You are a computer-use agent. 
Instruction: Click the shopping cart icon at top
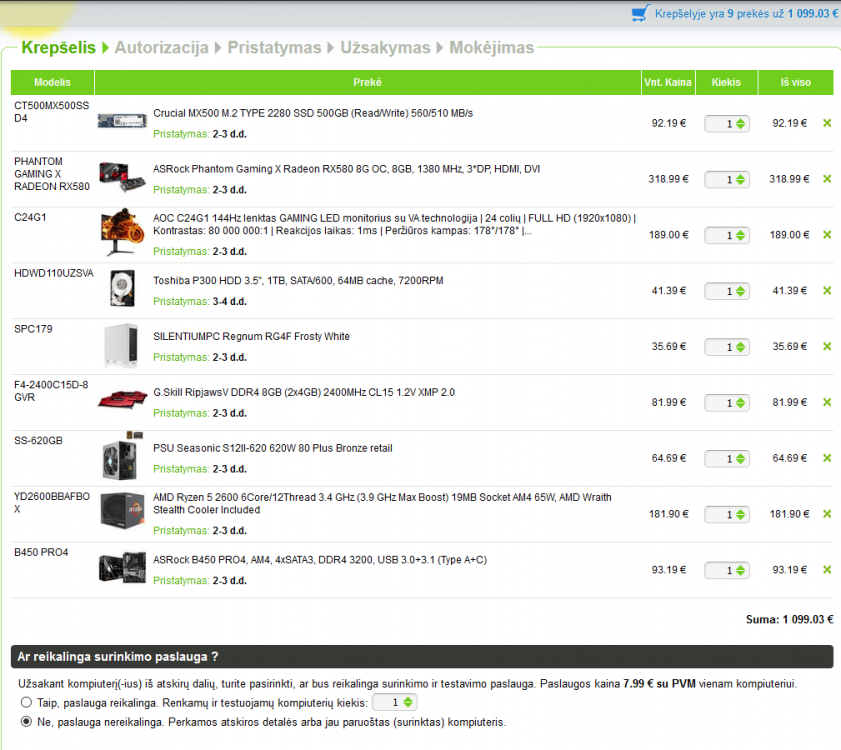click(x=640, y=13)
